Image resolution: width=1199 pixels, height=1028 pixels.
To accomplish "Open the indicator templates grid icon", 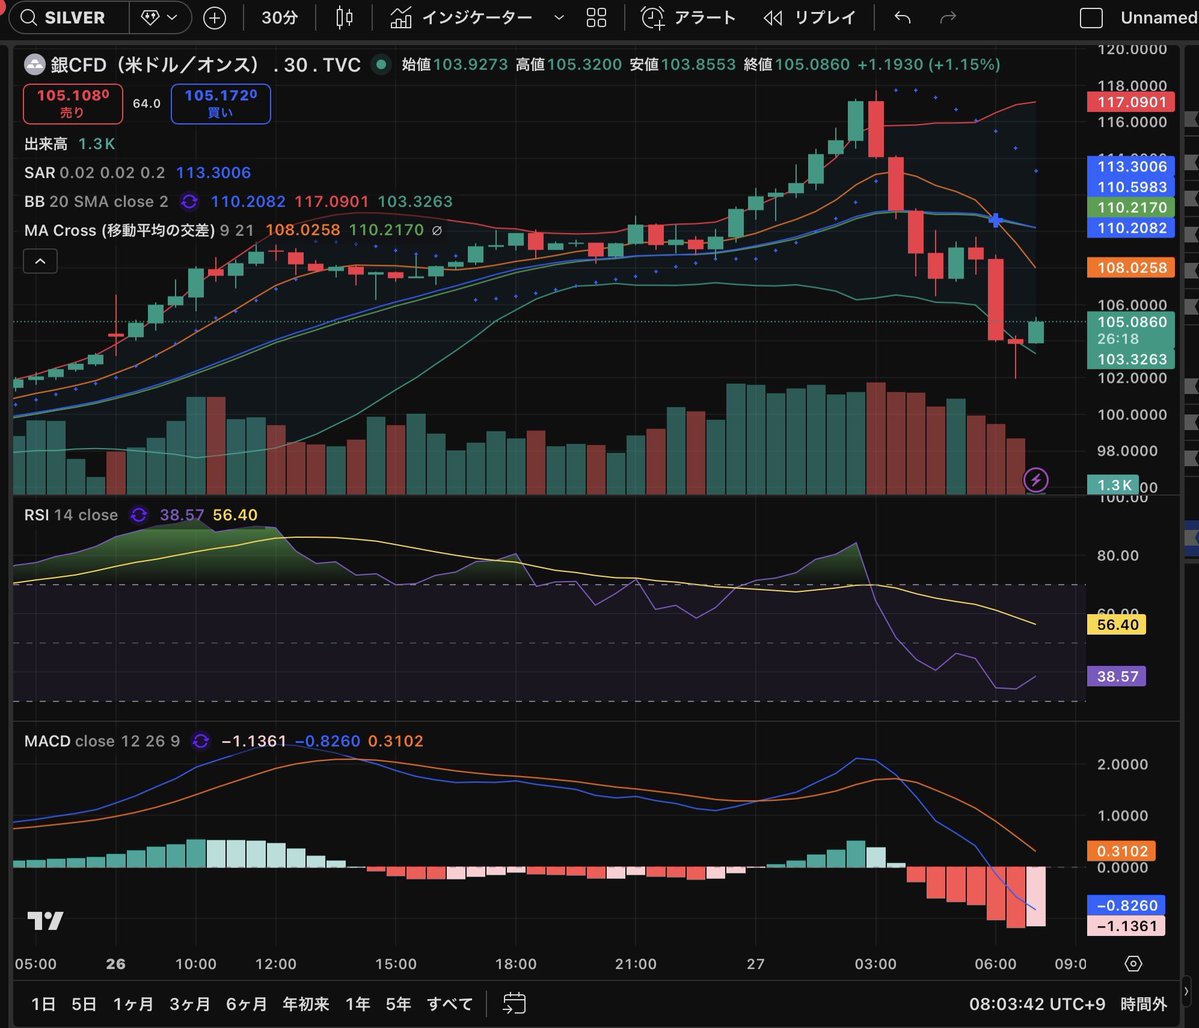I will point(596,18).
